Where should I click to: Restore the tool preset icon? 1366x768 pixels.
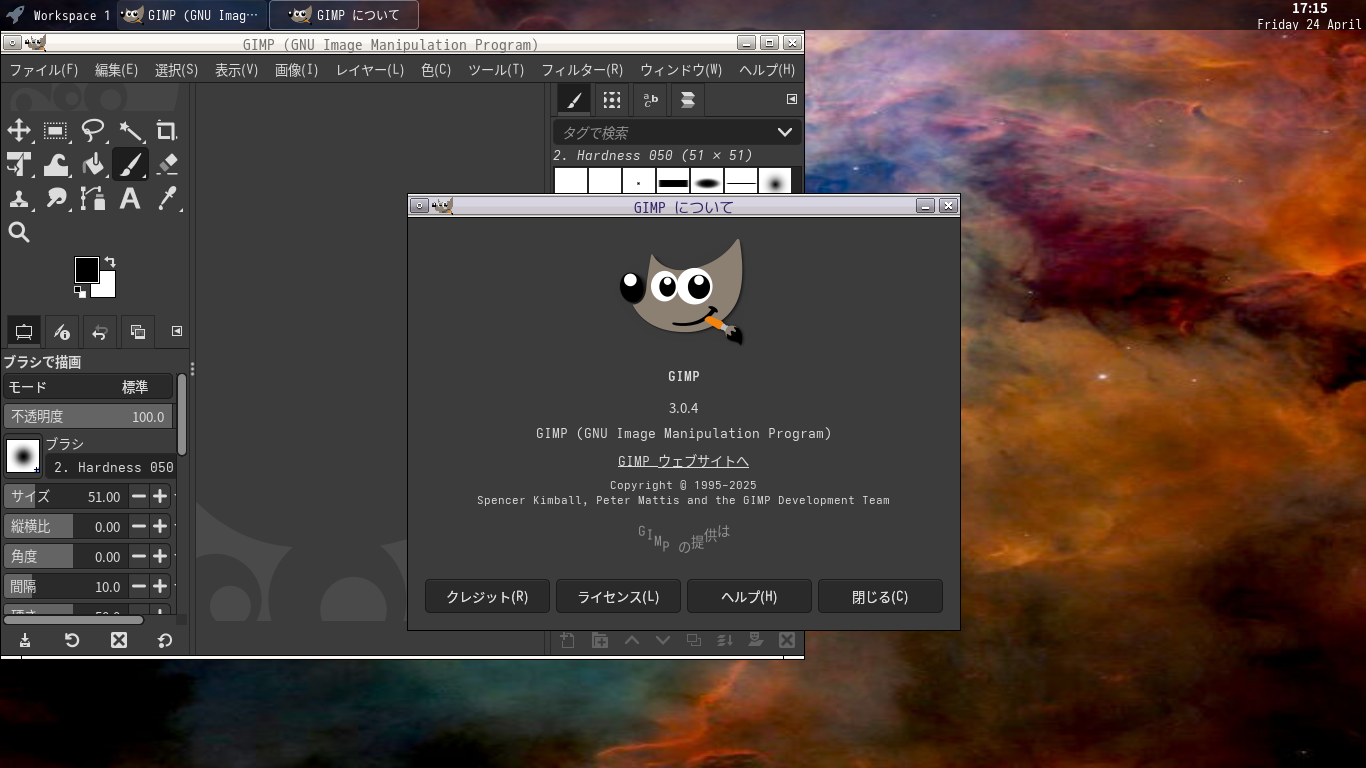point(72,640)
